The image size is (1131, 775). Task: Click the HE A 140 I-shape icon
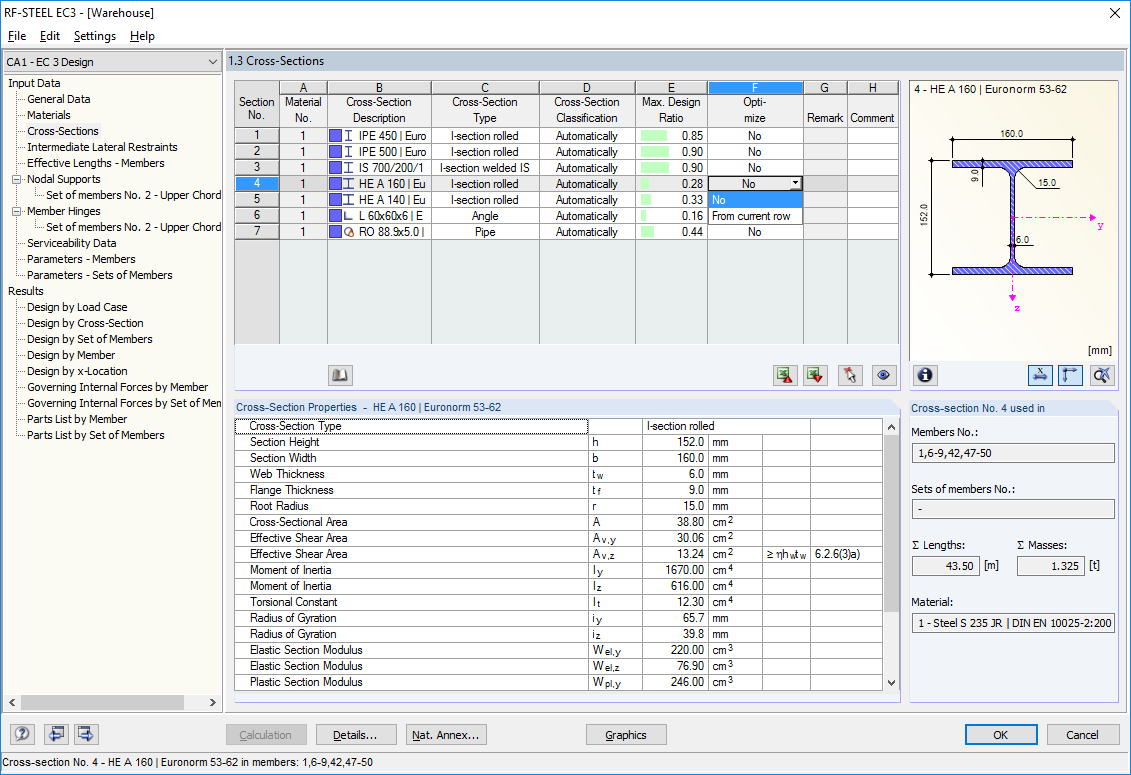point(349,200)
